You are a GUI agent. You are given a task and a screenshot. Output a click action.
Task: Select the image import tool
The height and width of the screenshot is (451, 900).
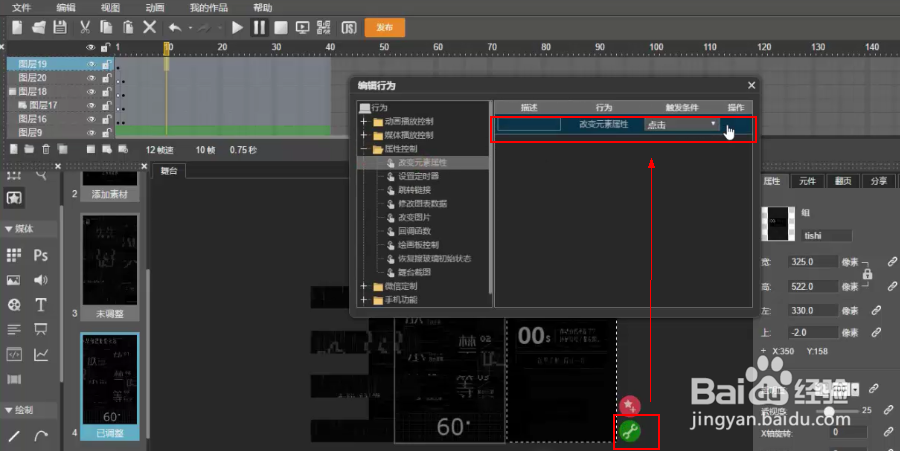click(x=13, y=280)
